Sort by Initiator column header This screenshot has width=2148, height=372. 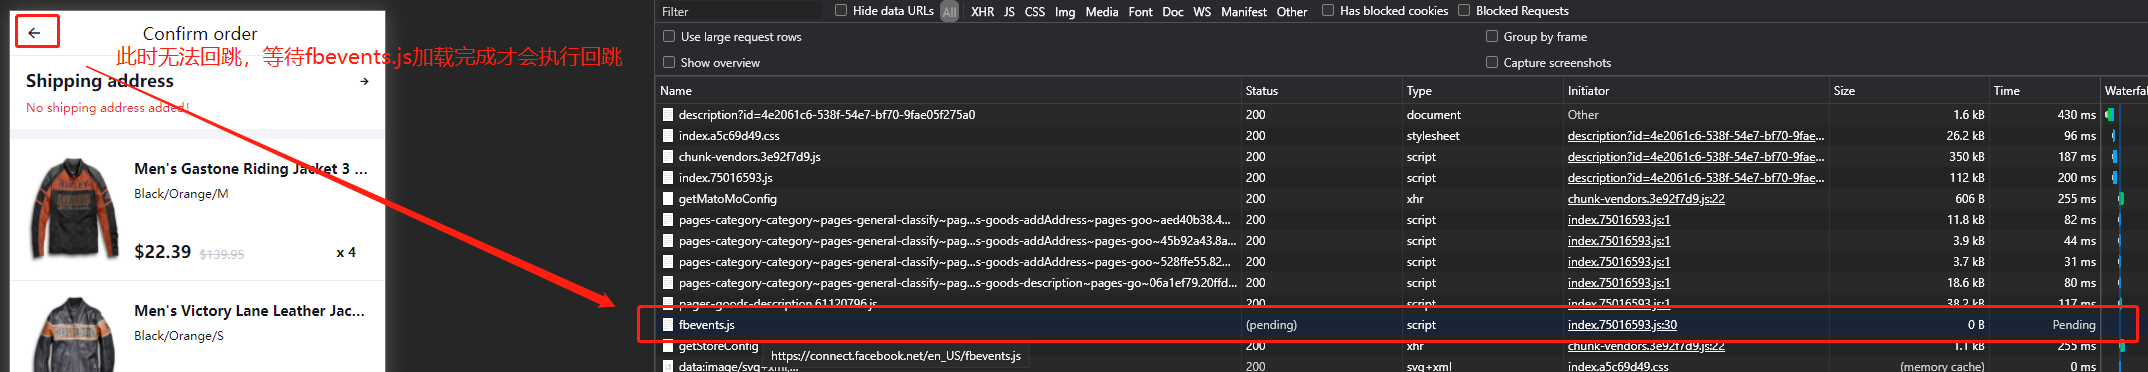(x=1696, y=90)
